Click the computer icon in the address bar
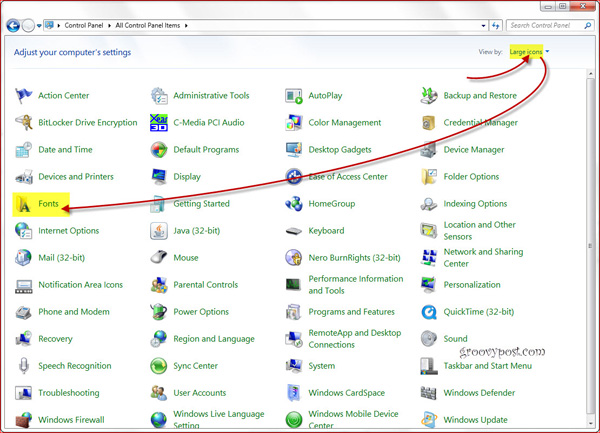 pyautogui.click(x=49, y=25)
